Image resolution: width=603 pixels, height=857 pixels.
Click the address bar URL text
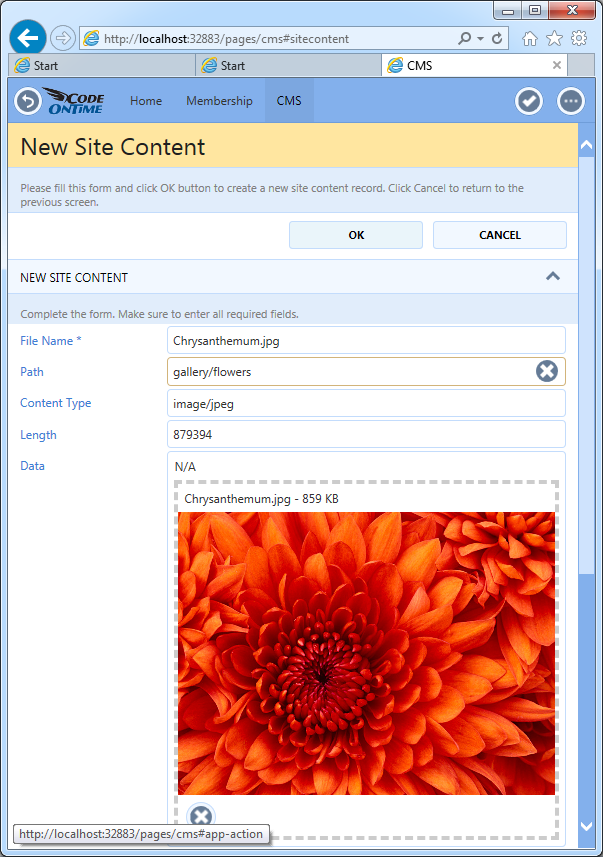click(x=226, y=39)
